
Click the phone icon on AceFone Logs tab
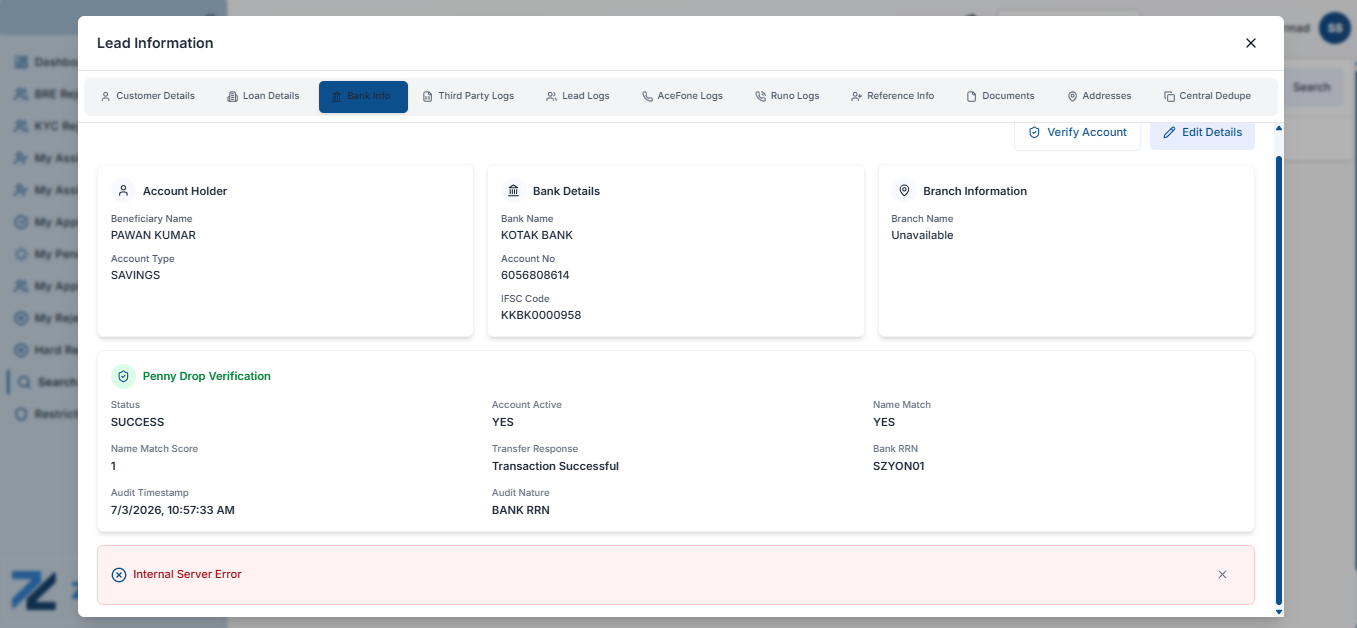[647, 97]
